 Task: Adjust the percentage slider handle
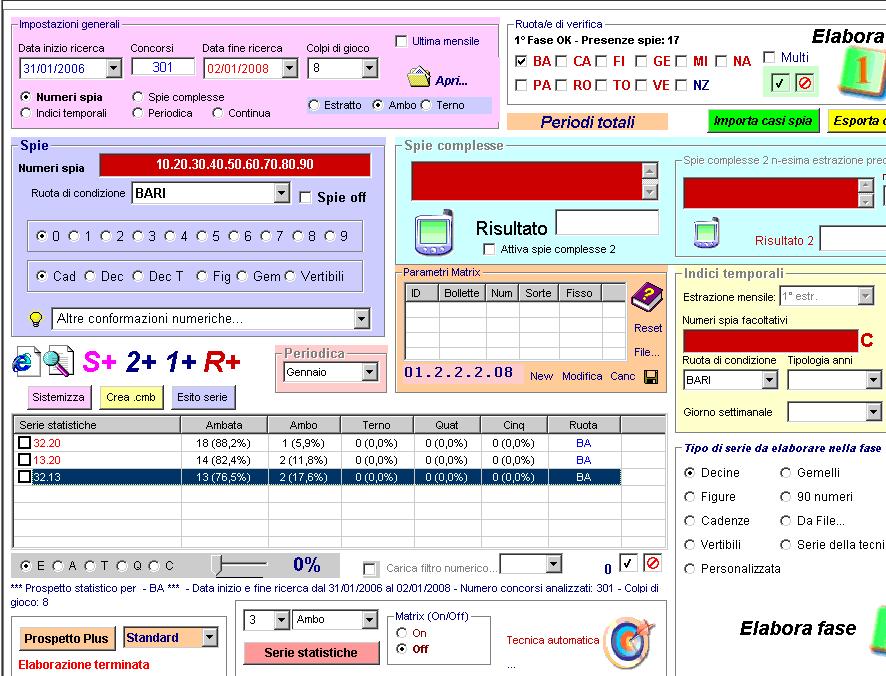click(217, 565)
